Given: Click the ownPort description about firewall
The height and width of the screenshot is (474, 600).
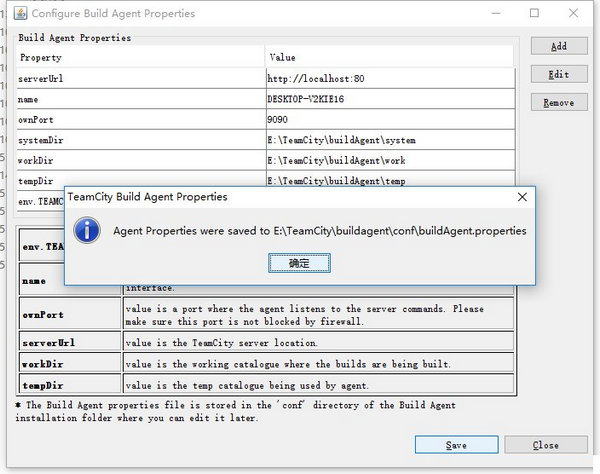Looking at the screenshot, I should 305,315.
